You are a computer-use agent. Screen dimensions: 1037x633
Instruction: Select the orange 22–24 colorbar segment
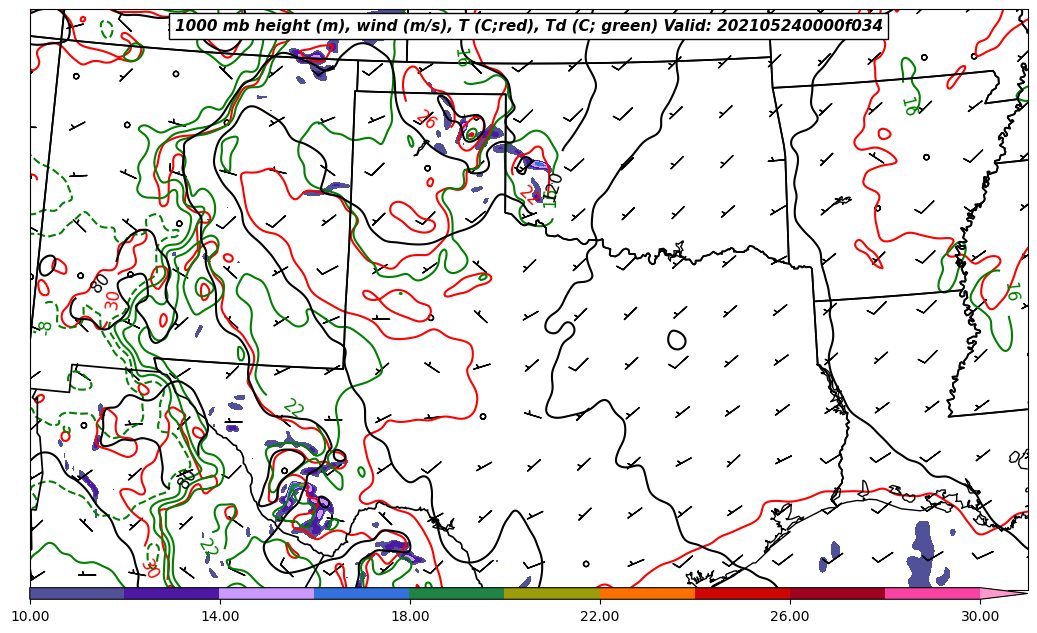click(647, 593)
